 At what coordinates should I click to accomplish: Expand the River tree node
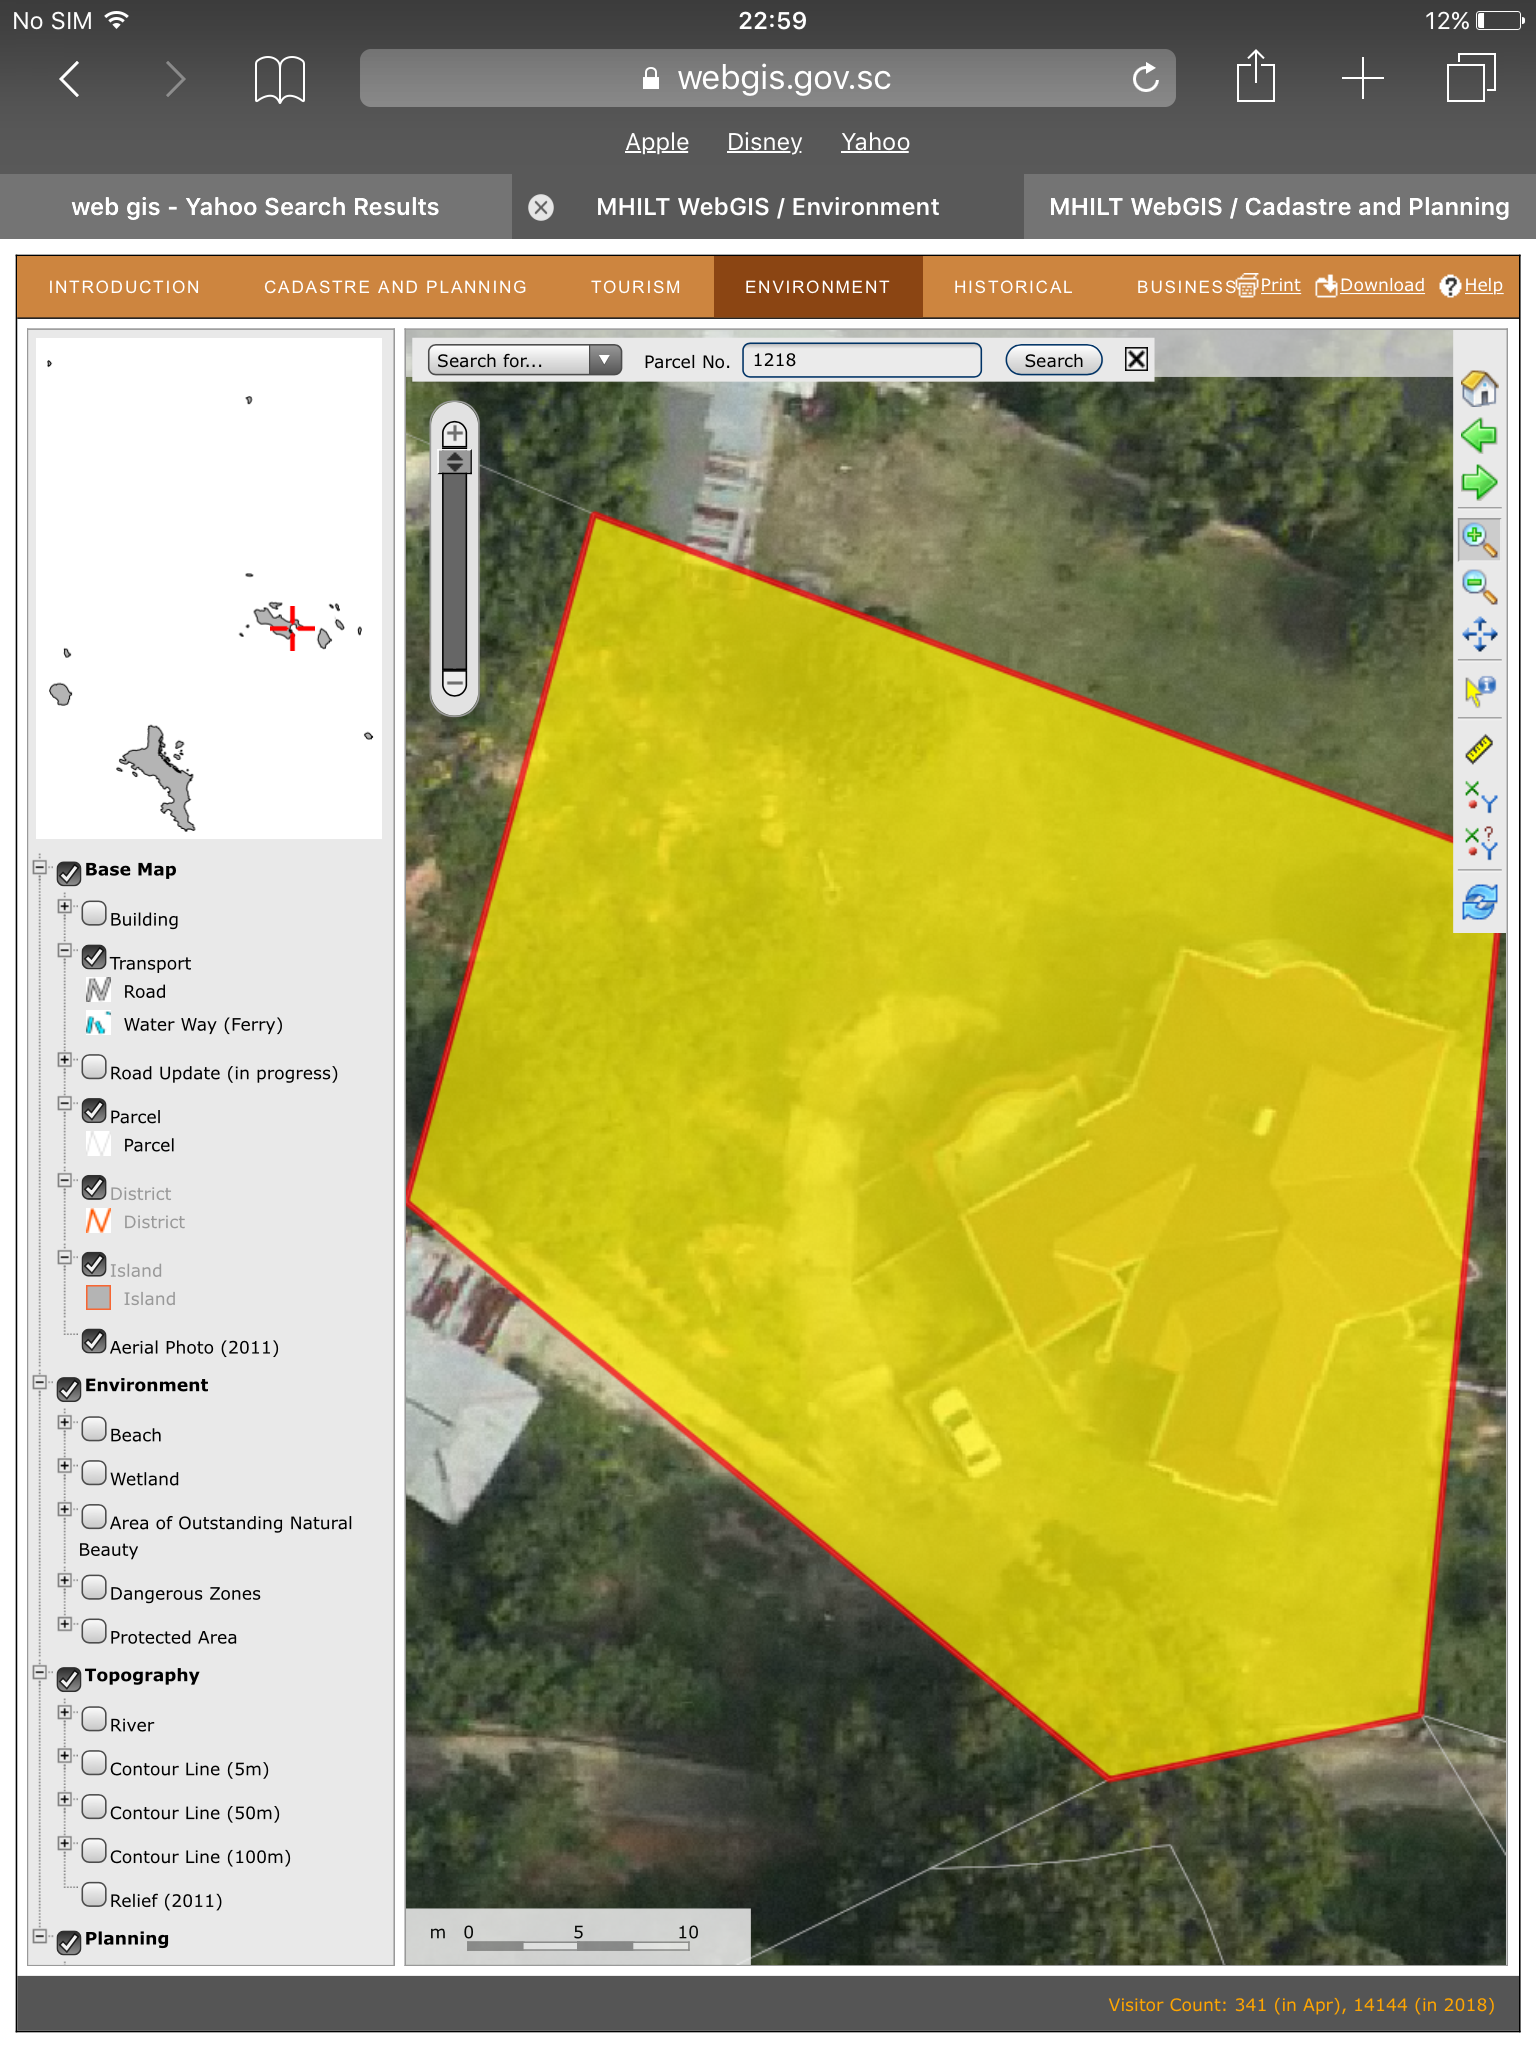[65, 1712]
